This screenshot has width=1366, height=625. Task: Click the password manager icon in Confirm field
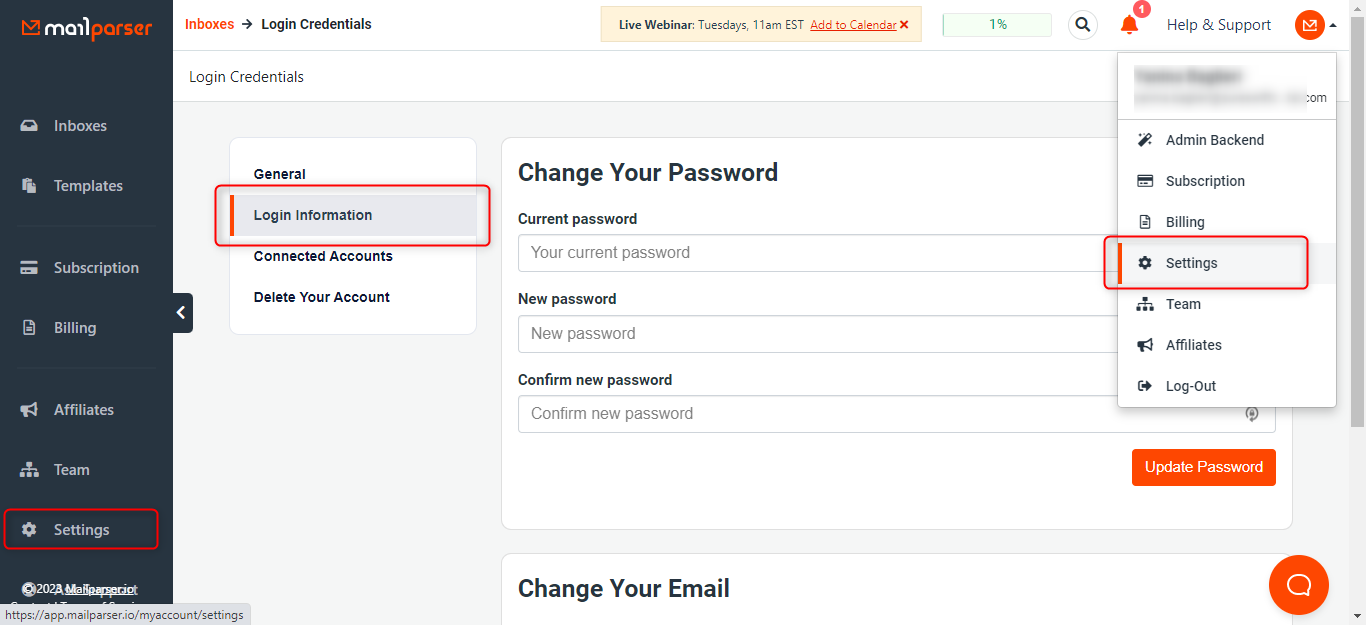tap(1251, 414)
